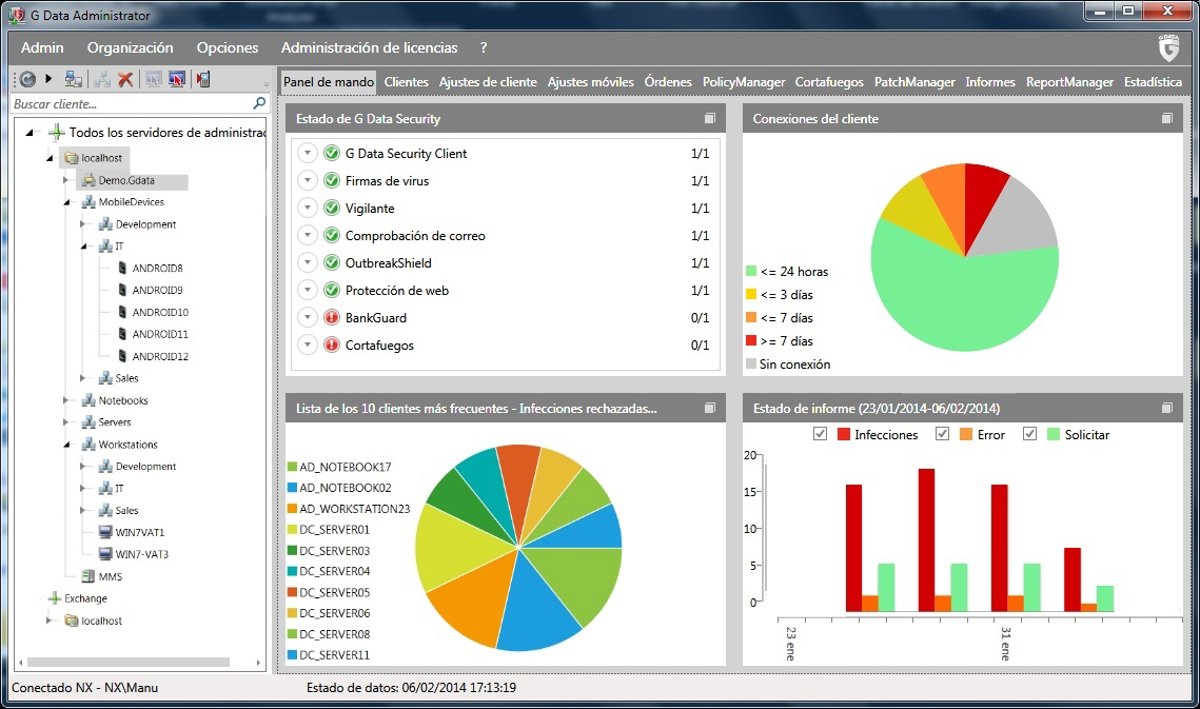Click the monitor with red cursor icon

(x=177, y=79)
